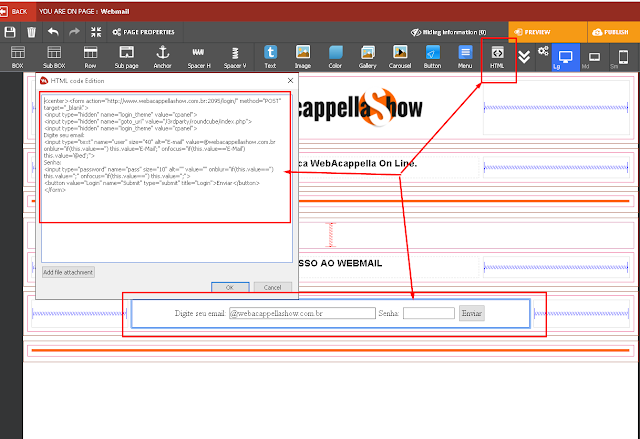Screen dimensions: 640x439
Task: Insert a Sub BOX element
Action: [x=54, y=57]
